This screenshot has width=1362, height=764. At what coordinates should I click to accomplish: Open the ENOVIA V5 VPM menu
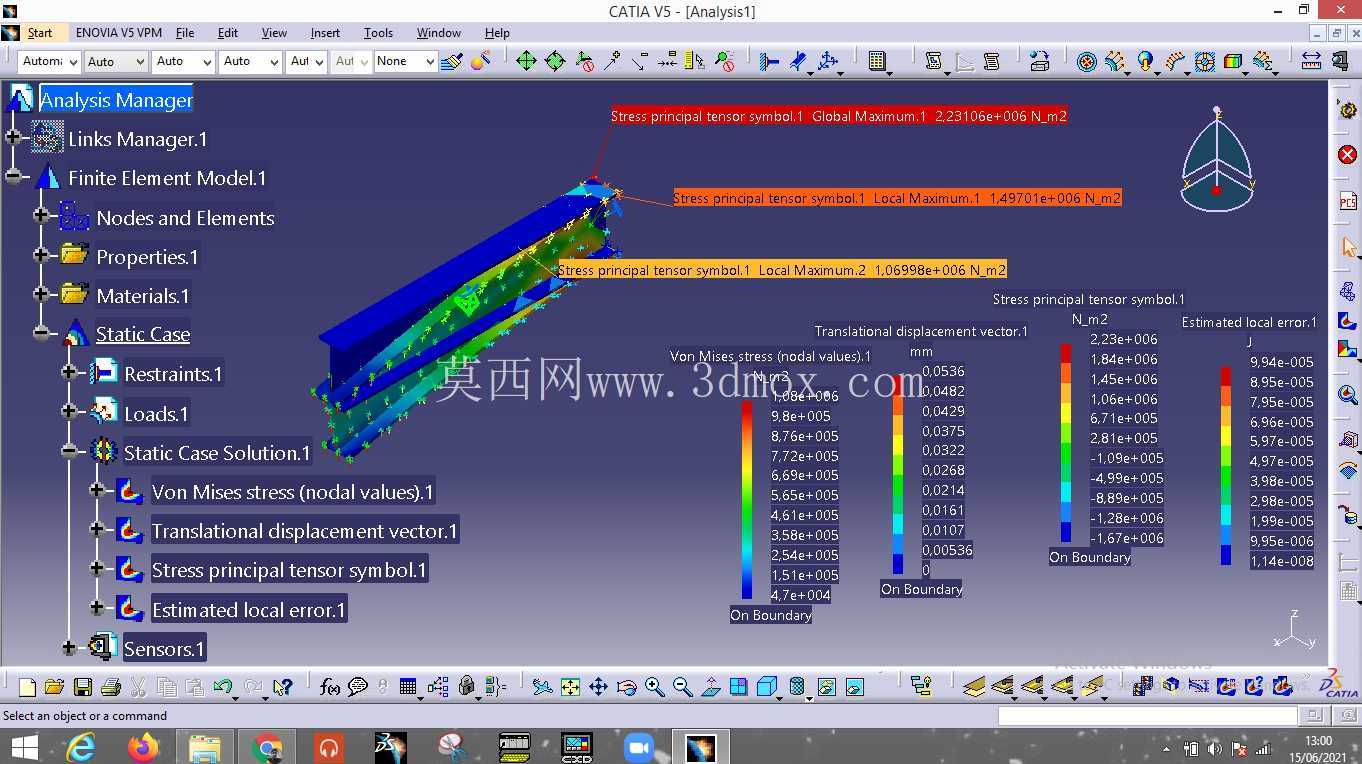119,33
